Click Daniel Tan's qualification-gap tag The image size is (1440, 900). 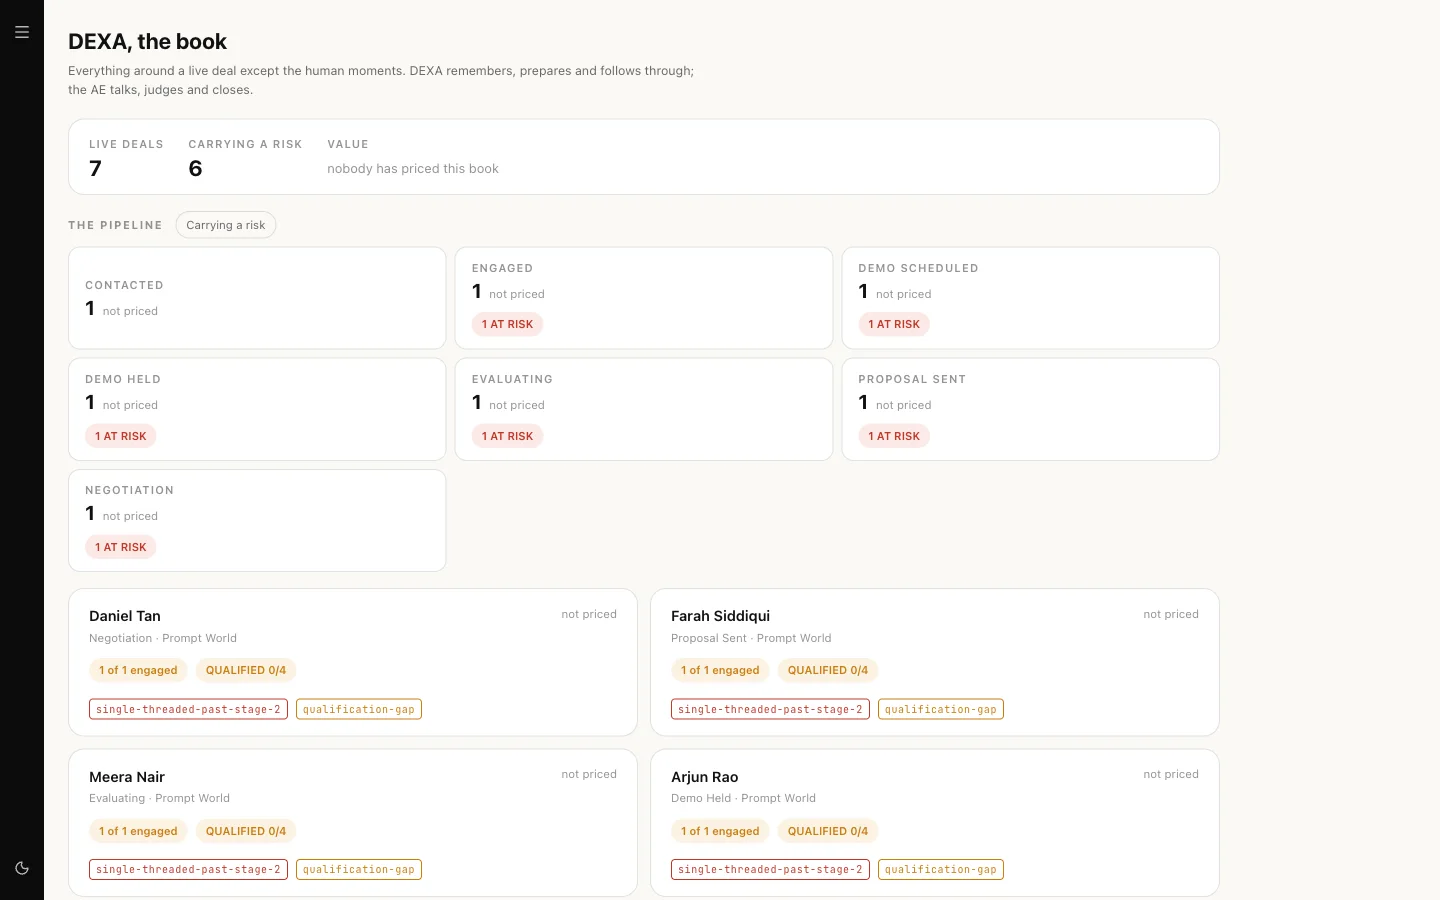[x=359, y=709]
